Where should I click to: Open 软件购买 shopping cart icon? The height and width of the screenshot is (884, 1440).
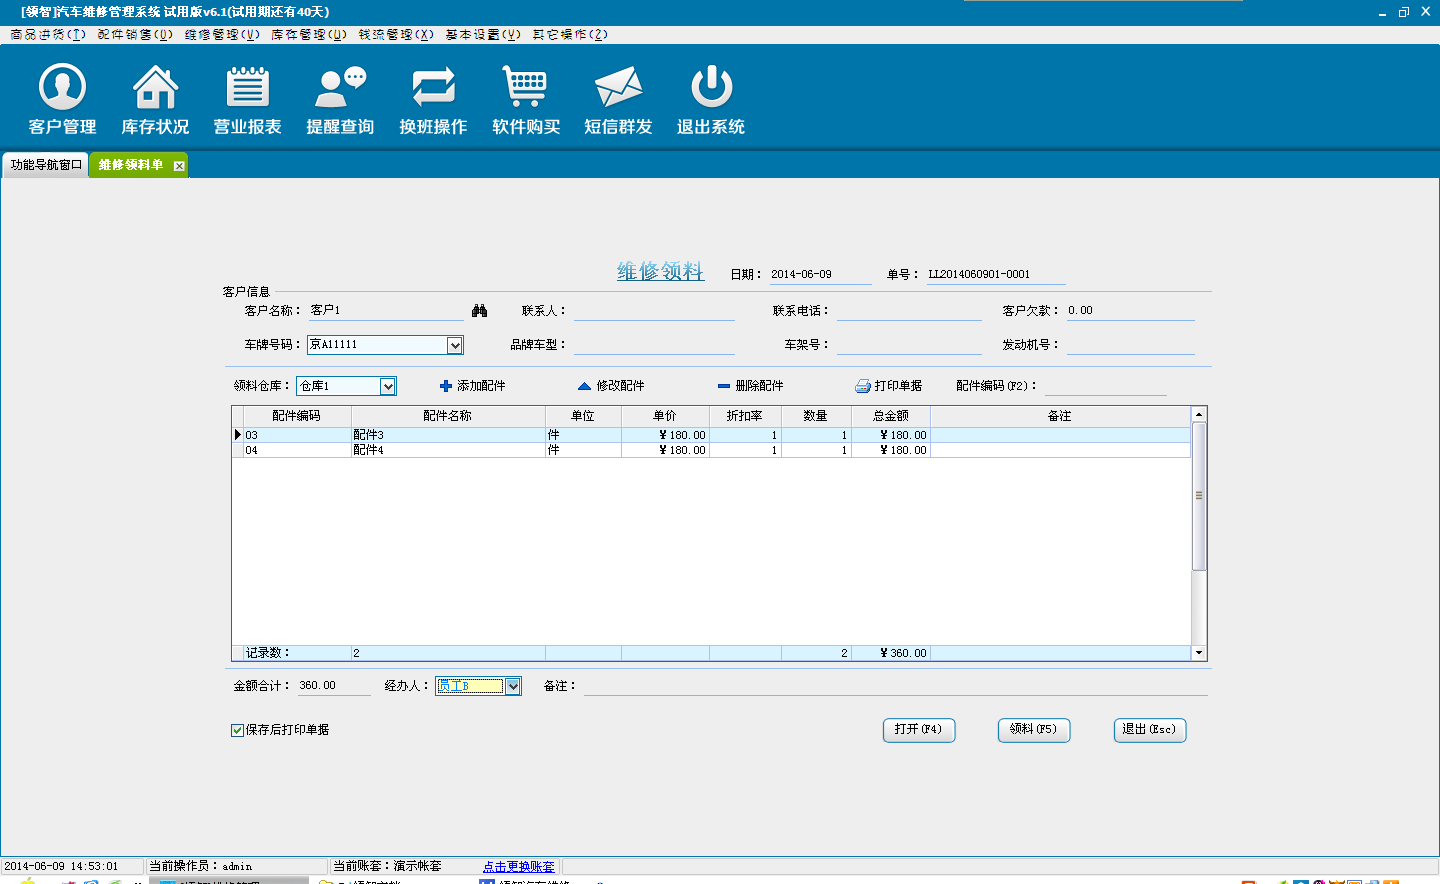[525, 88]
